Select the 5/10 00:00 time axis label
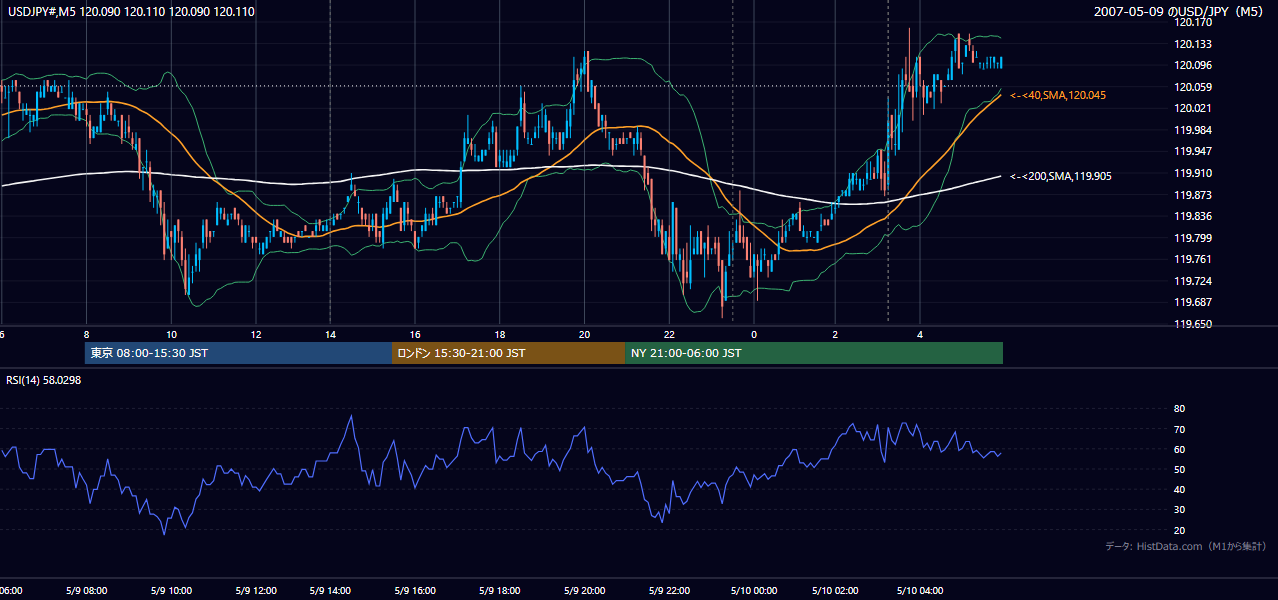1278x600 pixels. click(x=754, y=590)
